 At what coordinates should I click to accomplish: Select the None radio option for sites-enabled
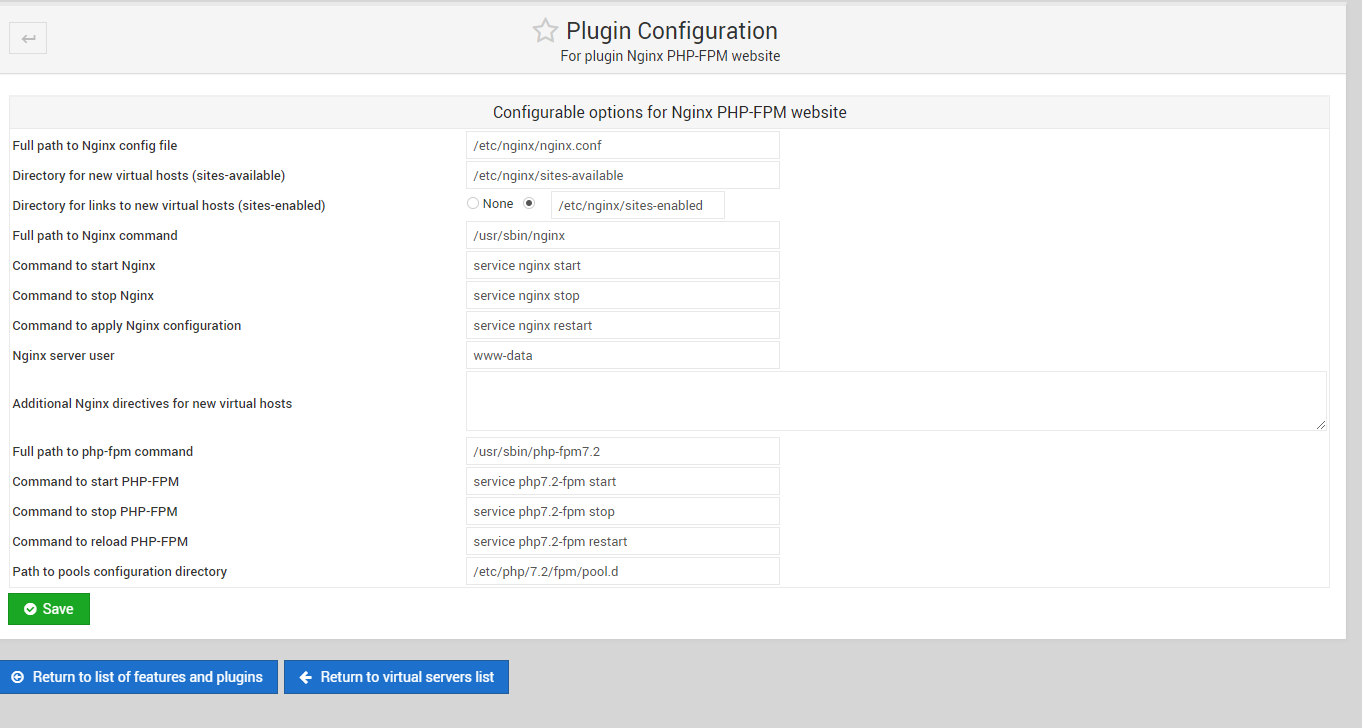(x=473, y=203)
